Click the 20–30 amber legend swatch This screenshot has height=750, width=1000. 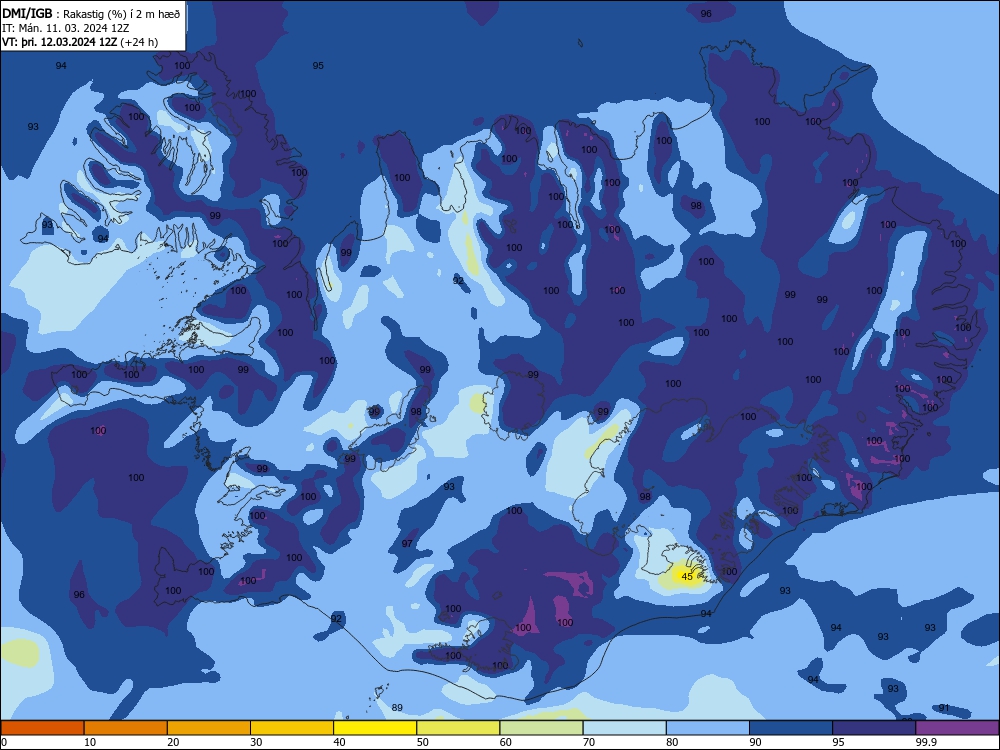[x=209, y=728]
